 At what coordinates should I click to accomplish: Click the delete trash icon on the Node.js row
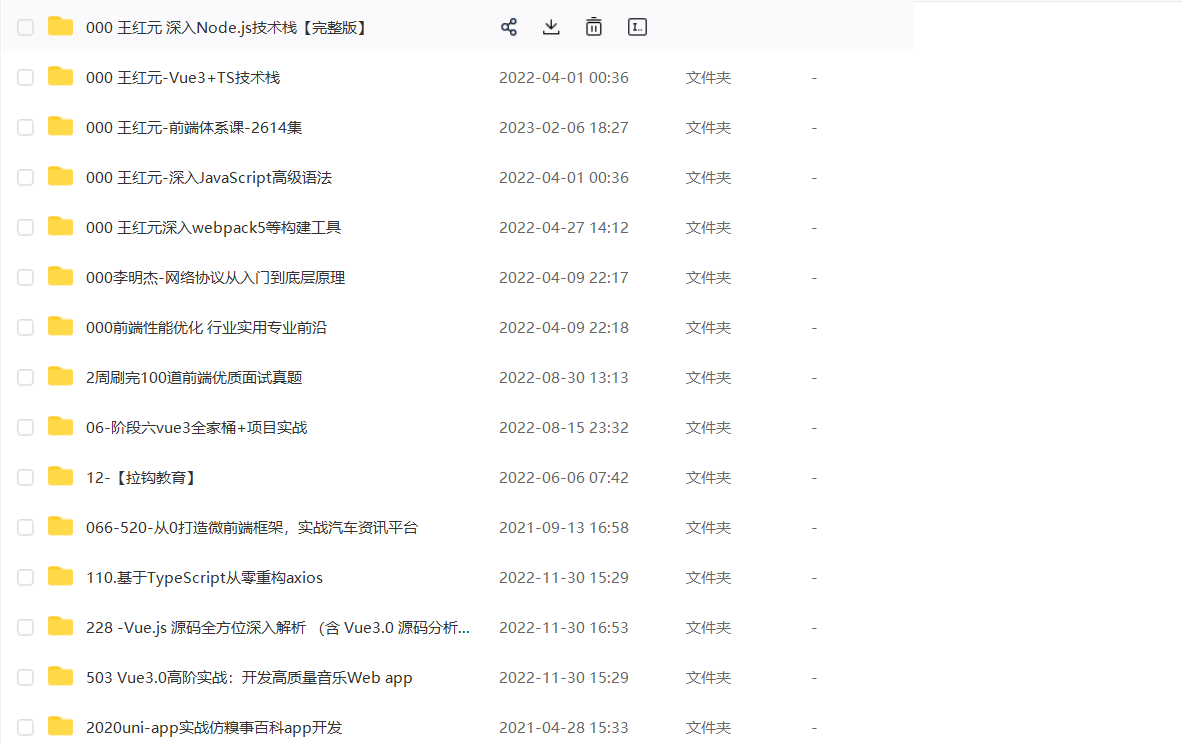tap(594, 27)
